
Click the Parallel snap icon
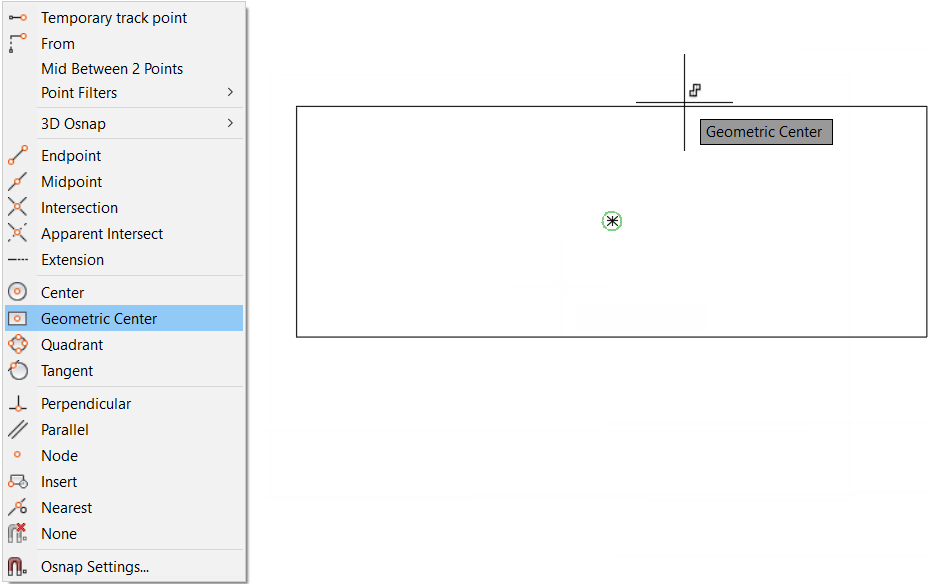[x=18, y=429]
